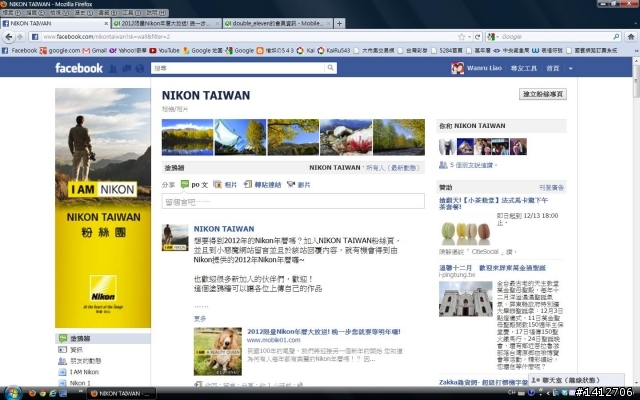640x400 pixels.
Task: Go to home link in Facebook bar
Action: tap(553, 68)
